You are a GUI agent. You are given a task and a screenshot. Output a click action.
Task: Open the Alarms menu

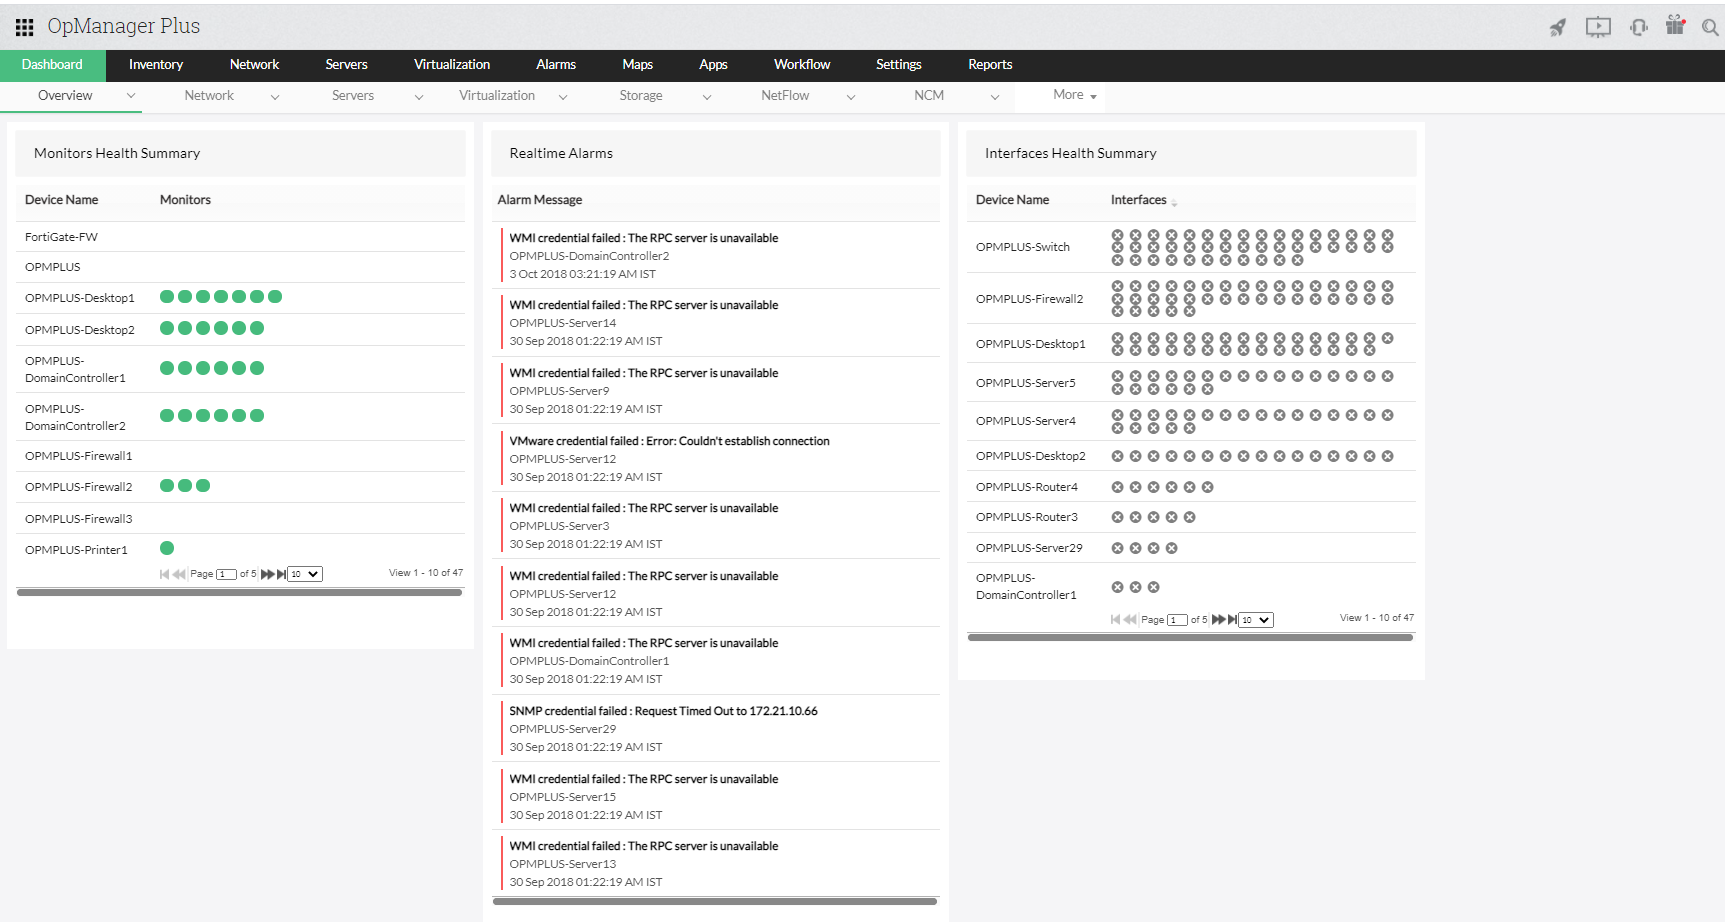pos(556,65)
